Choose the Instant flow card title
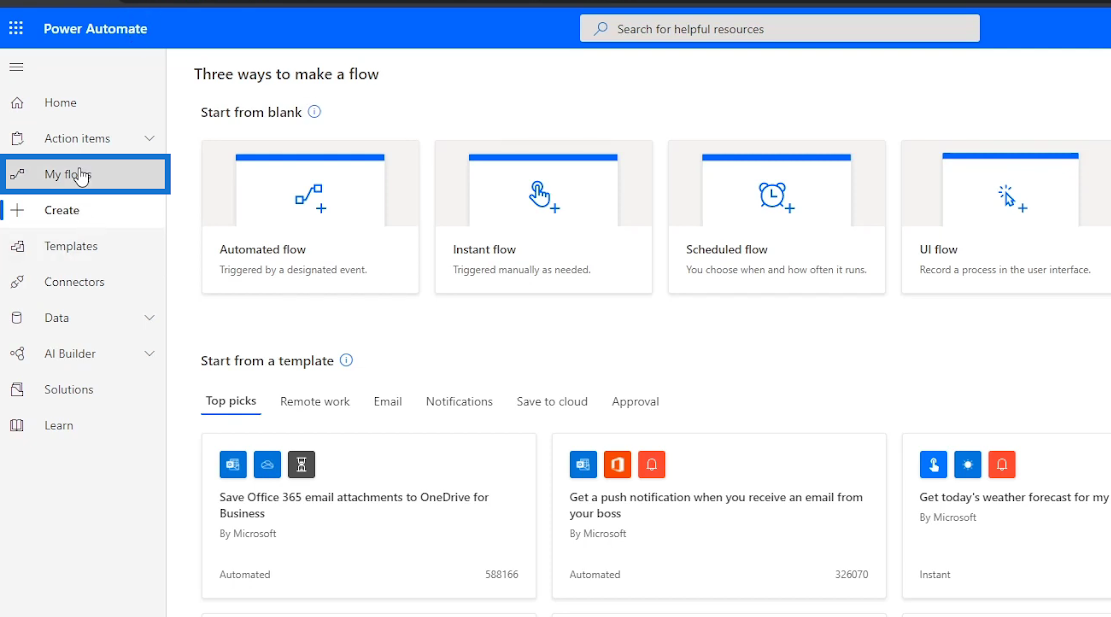The width and height of the screenshot is (1111, 617). pyautogui.click(x=485, y=249)
